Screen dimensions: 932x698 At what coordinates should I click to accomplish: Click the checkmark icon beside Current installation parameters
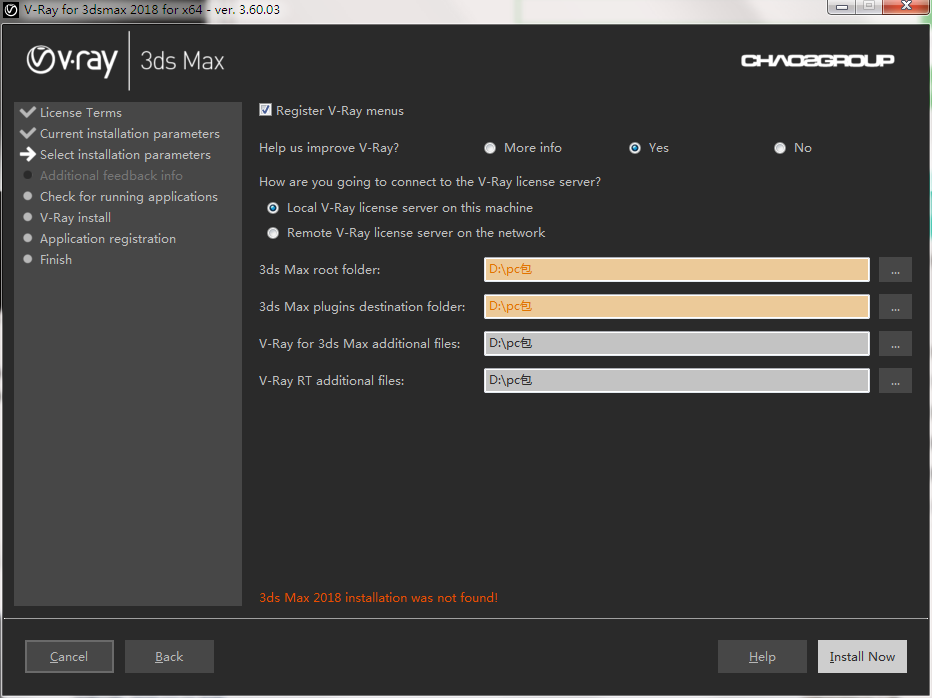click(27, 133)
